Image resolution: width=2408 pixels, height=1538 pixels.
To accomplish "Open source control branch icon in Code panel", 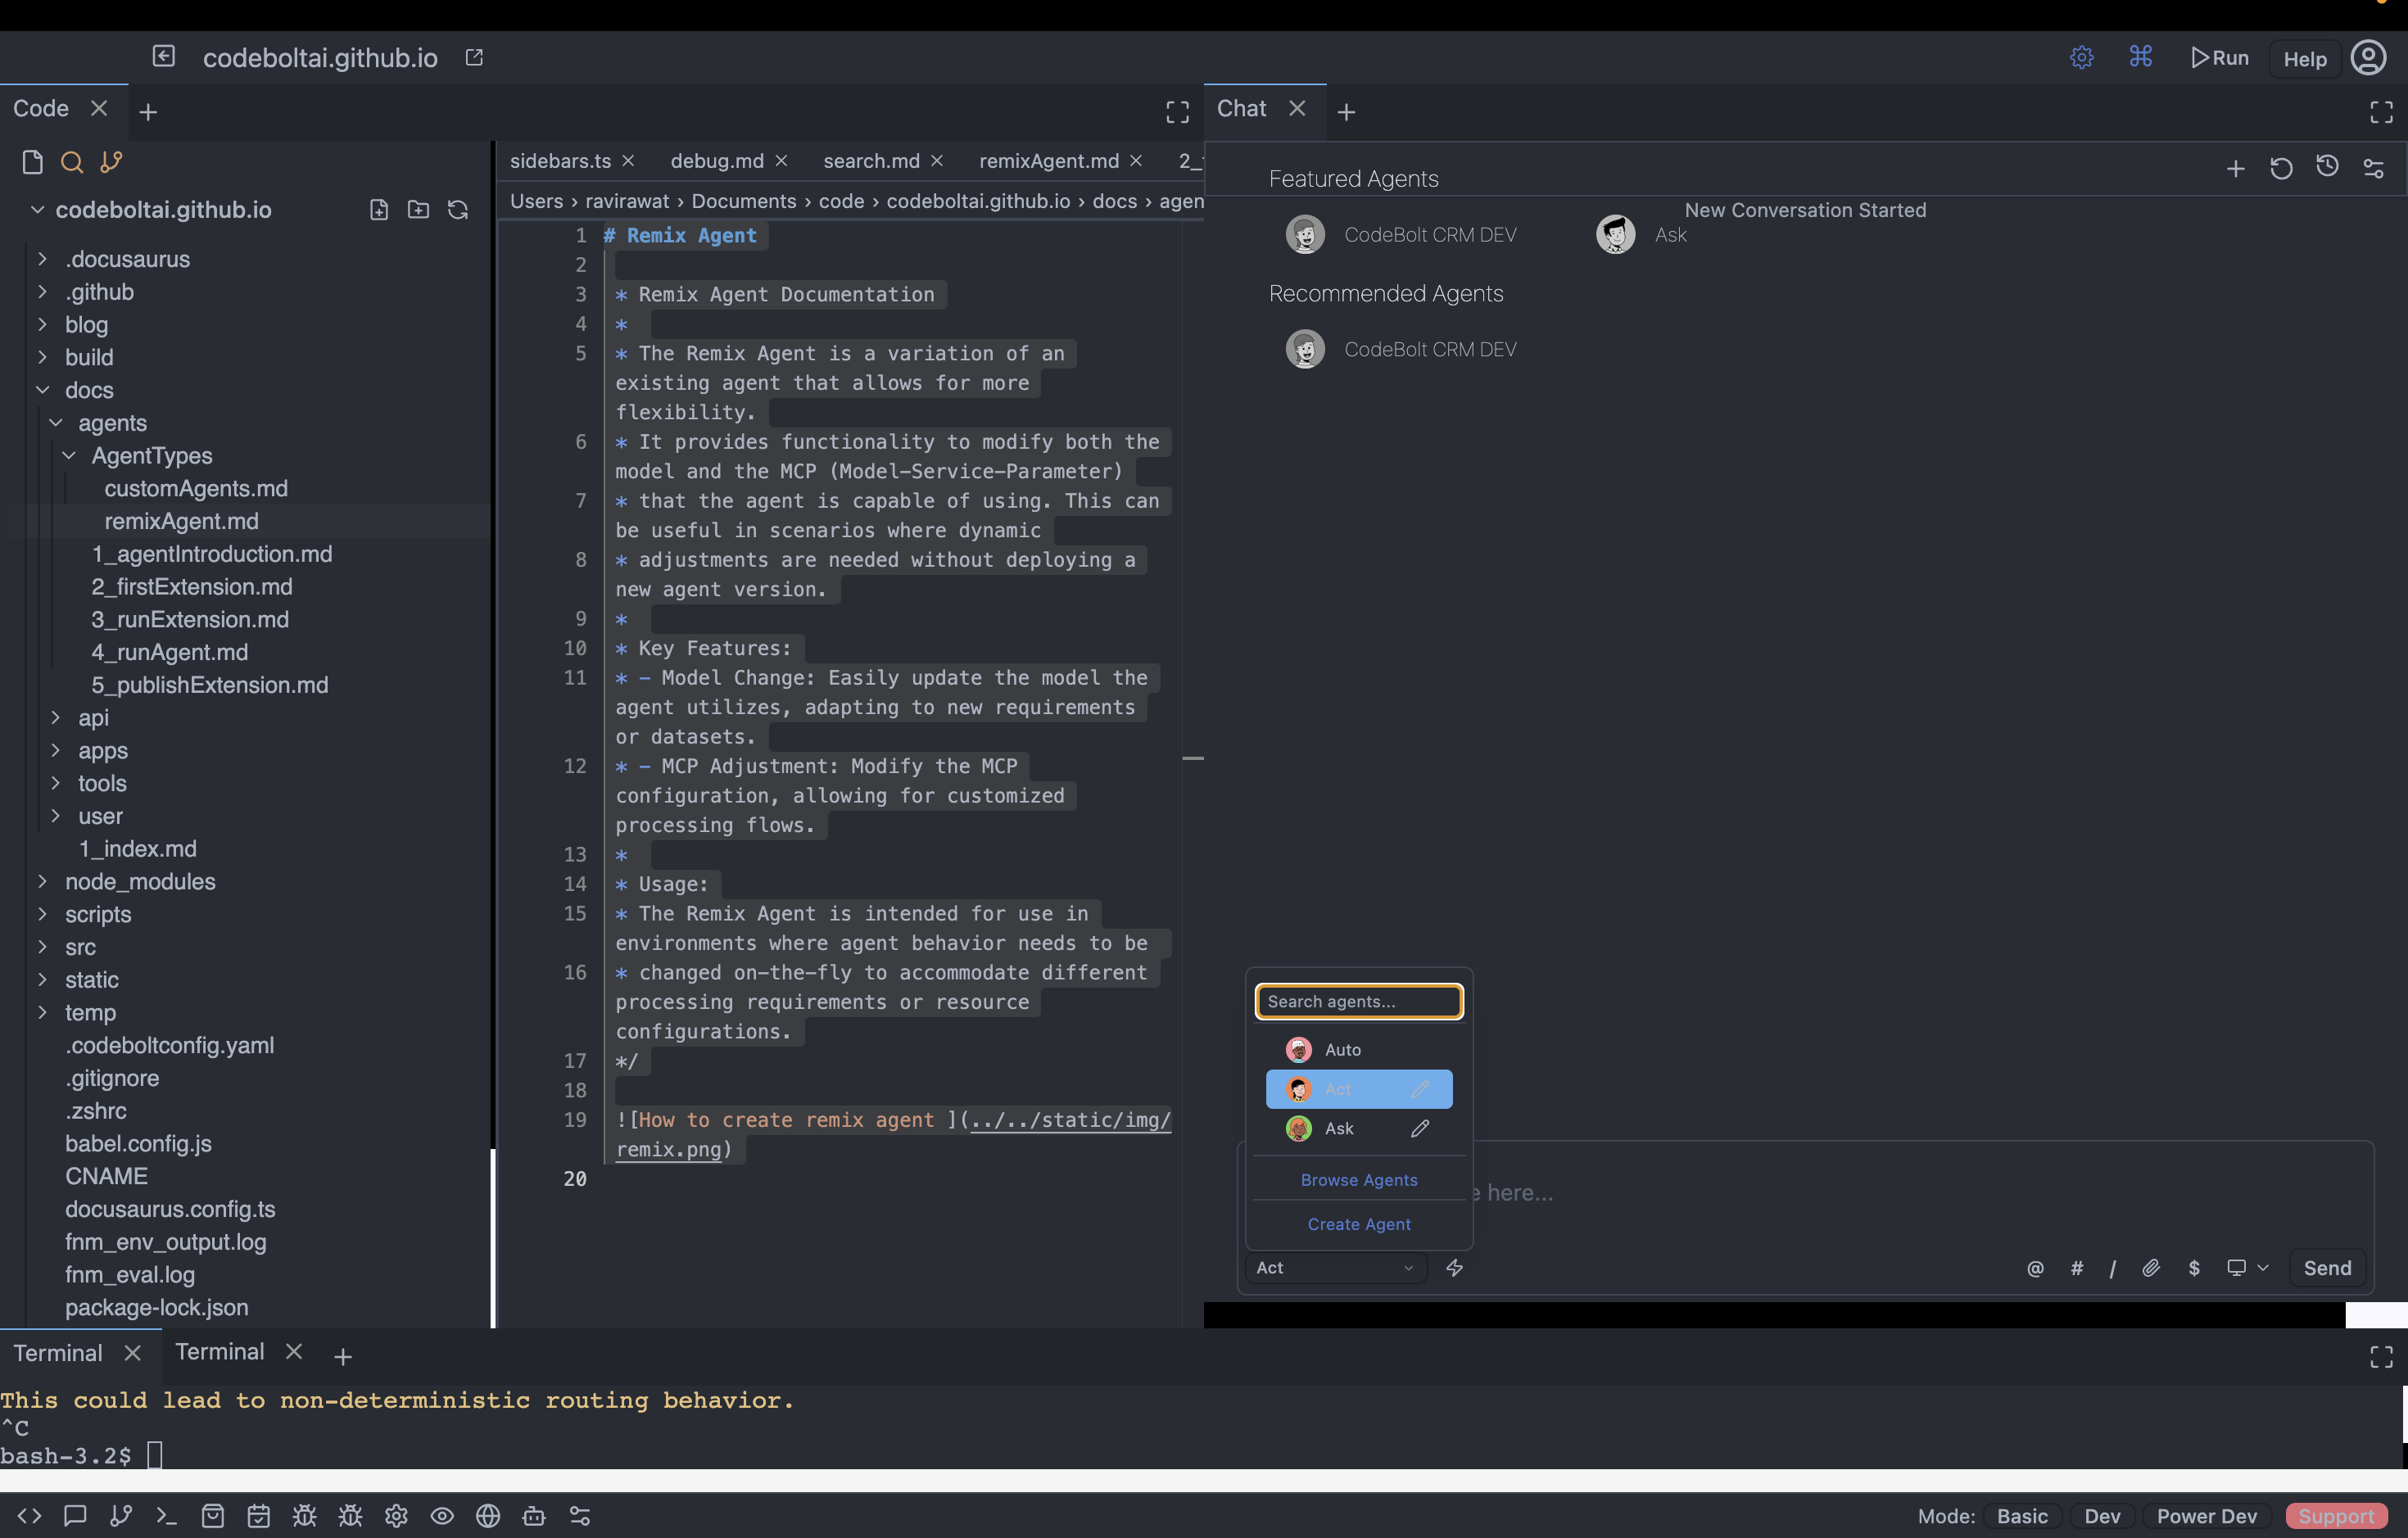I will click(x=111, y=162).
